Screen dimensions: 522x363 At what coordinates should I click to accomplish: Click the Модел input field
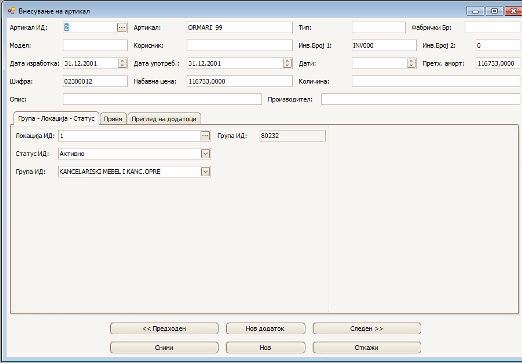tap(95, 45)
